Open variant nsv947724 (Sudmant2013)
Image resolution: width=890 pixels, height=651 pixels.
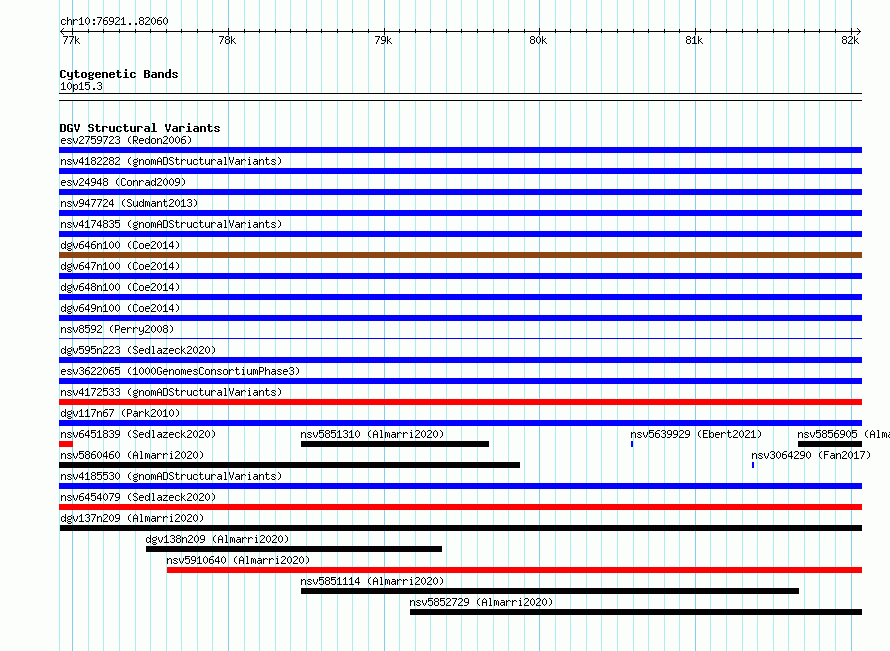click(129, 203)
